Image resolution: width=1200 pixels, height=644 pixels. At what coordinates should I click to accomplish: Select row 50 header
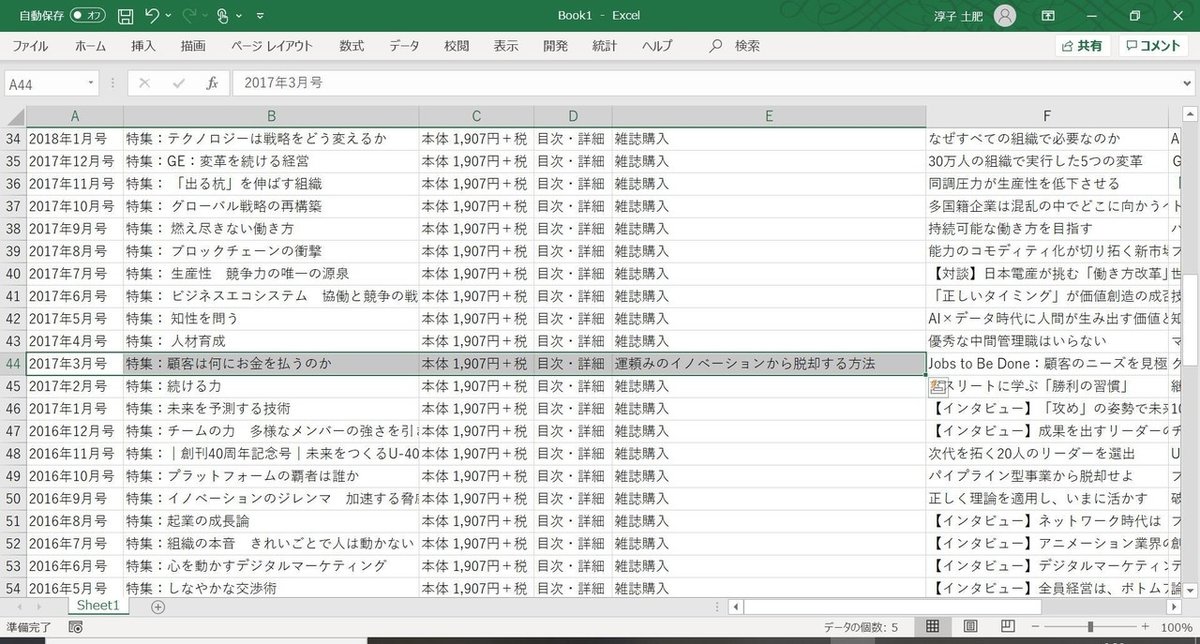(14, 498)
